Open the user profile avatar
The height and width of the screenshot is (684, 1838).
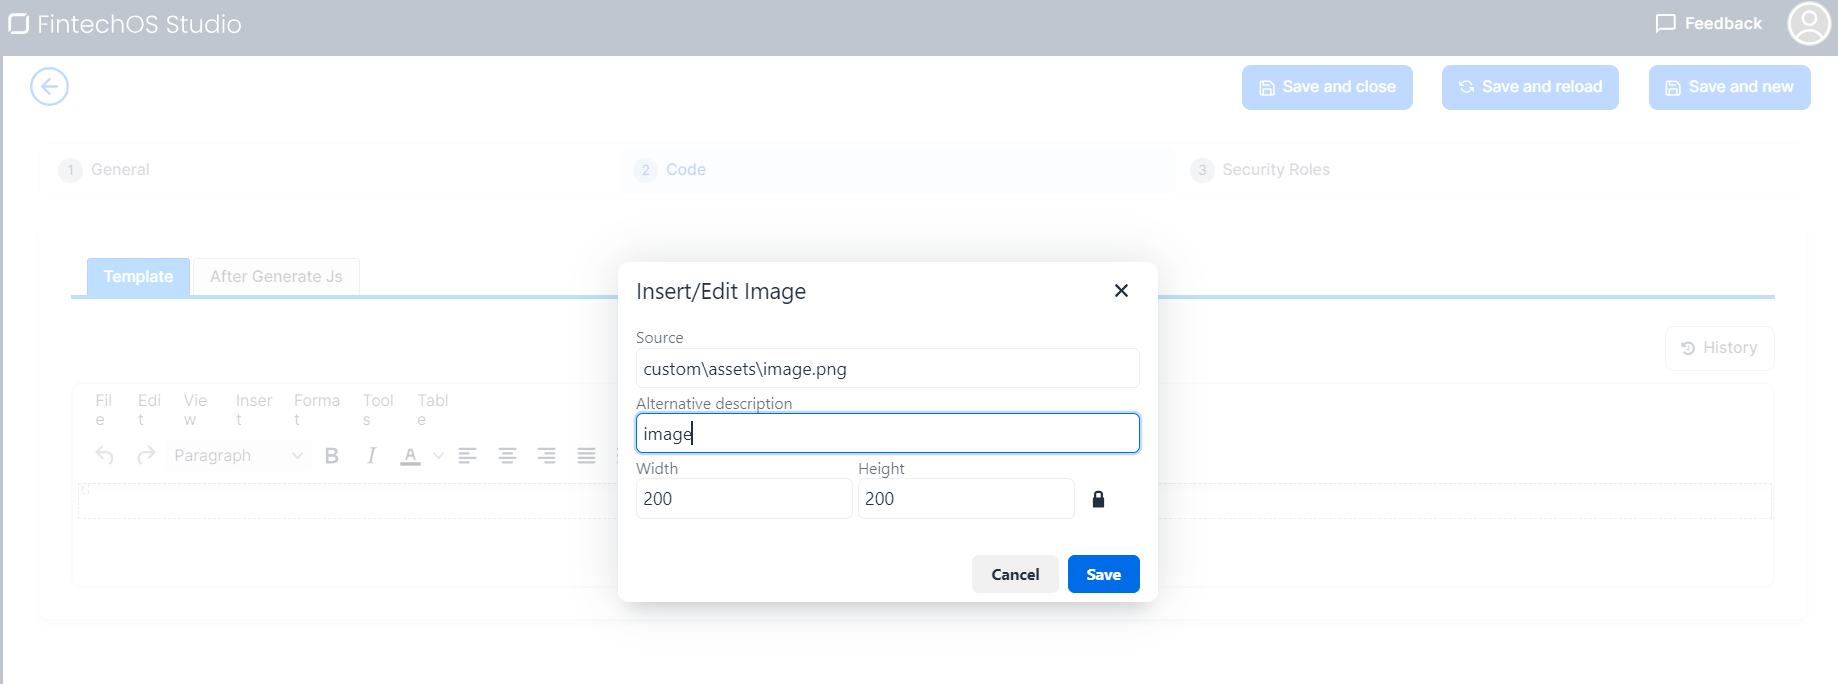[1808, 24]
